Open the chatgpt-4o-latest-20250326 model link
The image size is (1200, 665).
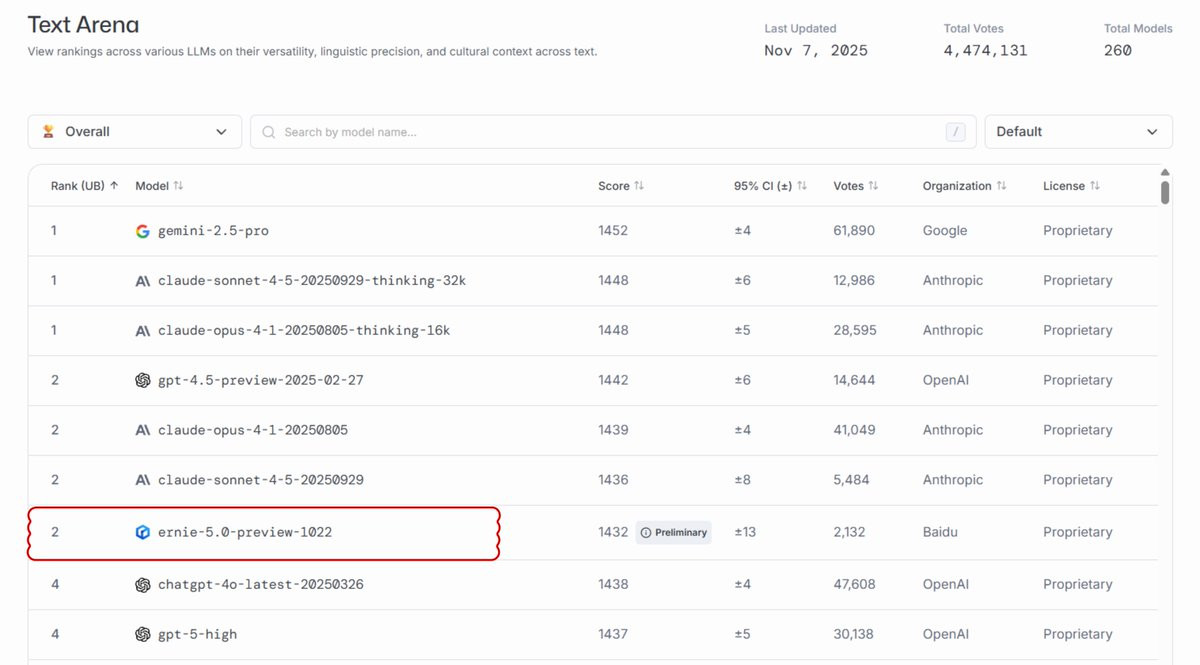(261, 585)
